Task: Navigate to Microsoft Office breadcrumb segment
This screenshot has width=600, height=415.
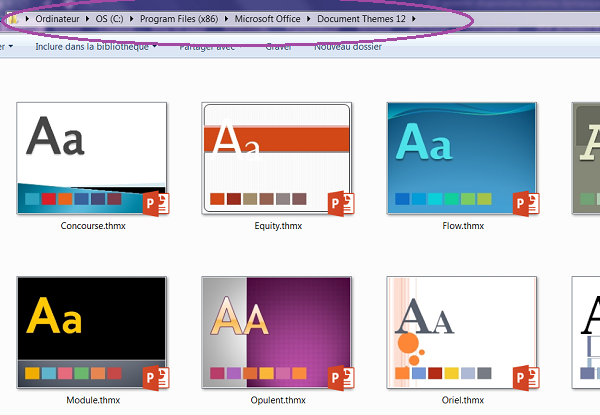Action: click(267, 19)
